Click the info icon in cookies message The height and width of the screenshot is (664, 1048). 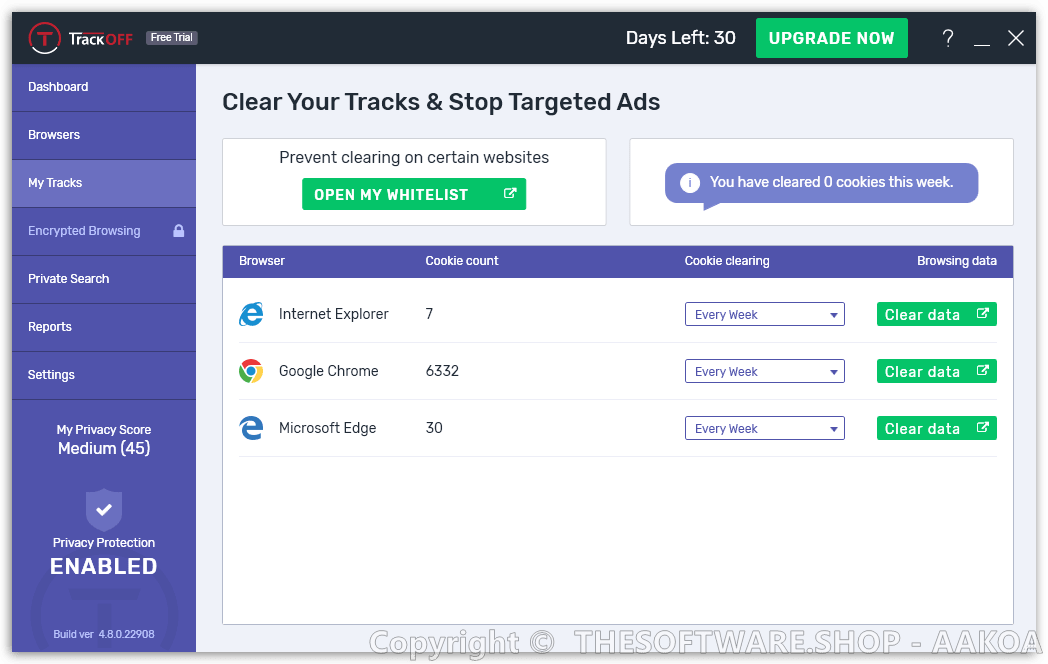point(690,183)
